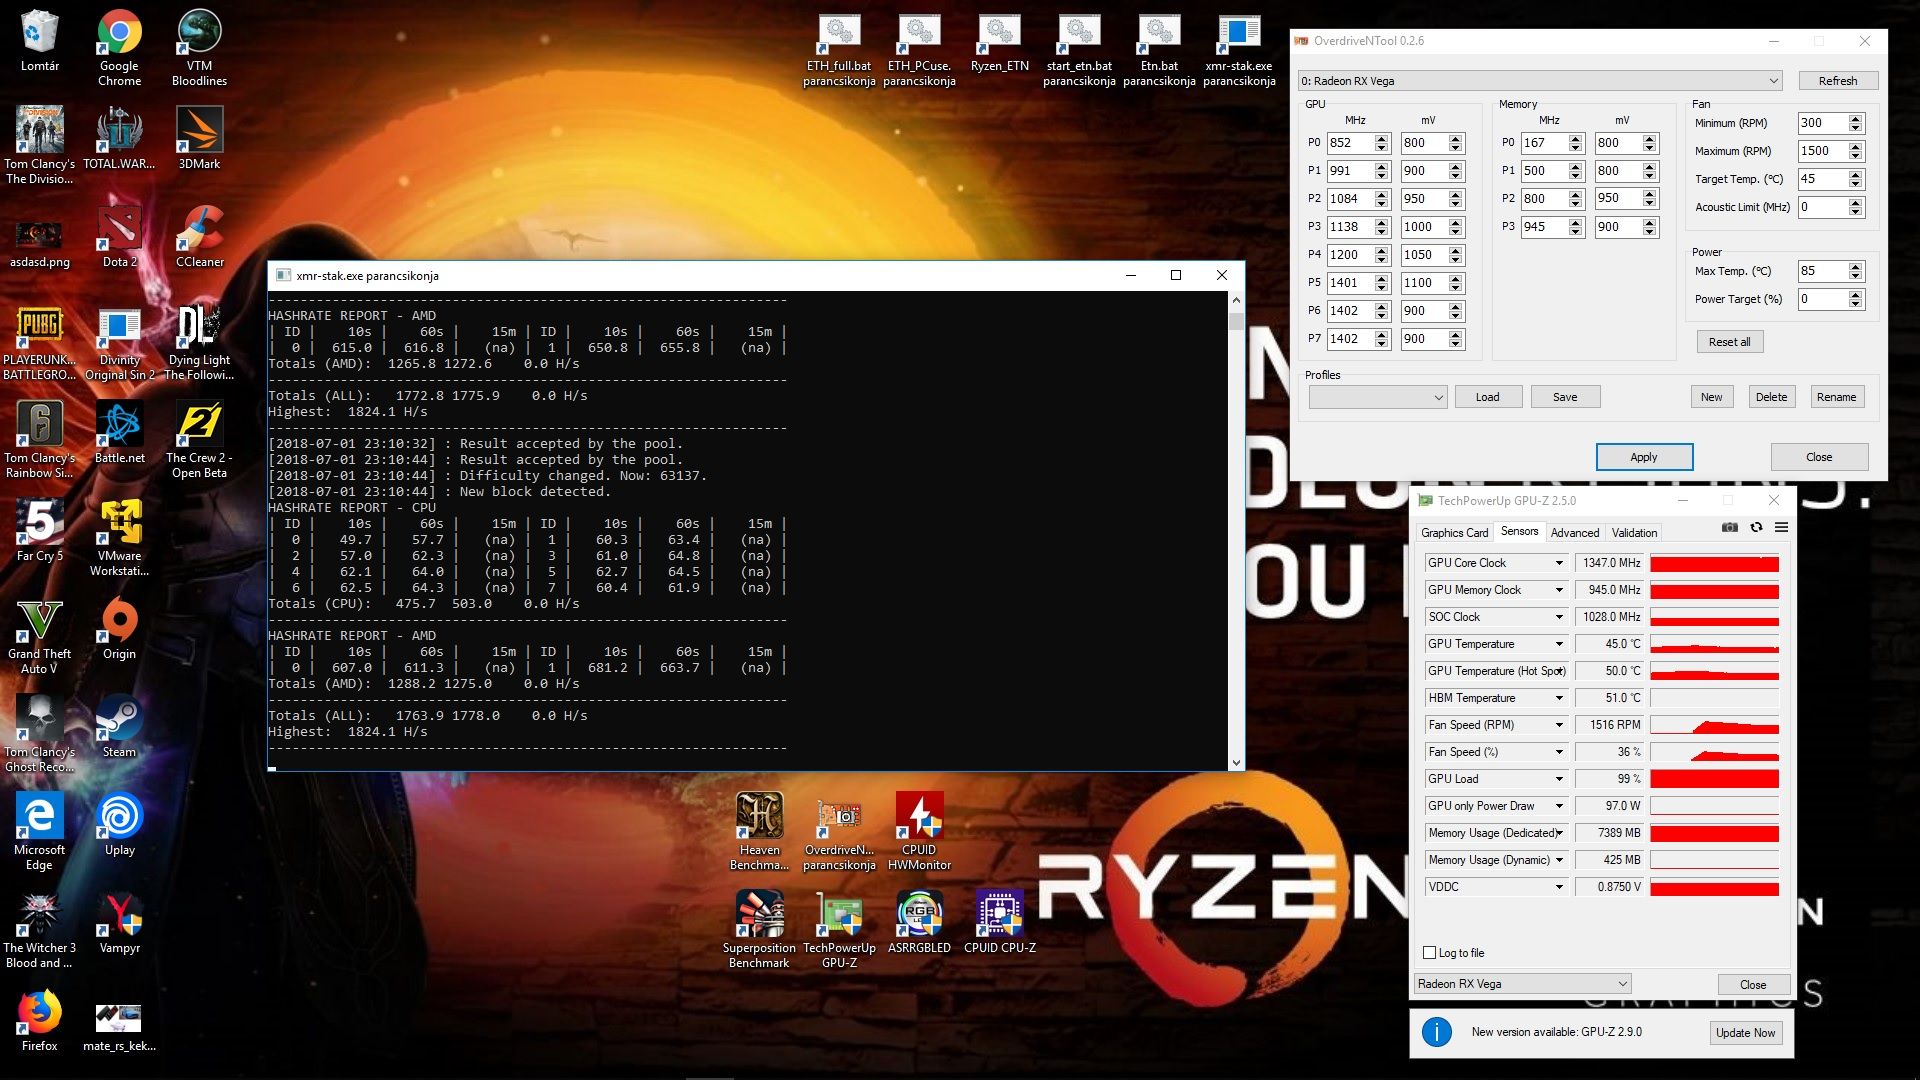Open GPU Memory Clock sensor dropdown
This screenshot has height=1080, width=1920.
click(x=1559, y=590)
